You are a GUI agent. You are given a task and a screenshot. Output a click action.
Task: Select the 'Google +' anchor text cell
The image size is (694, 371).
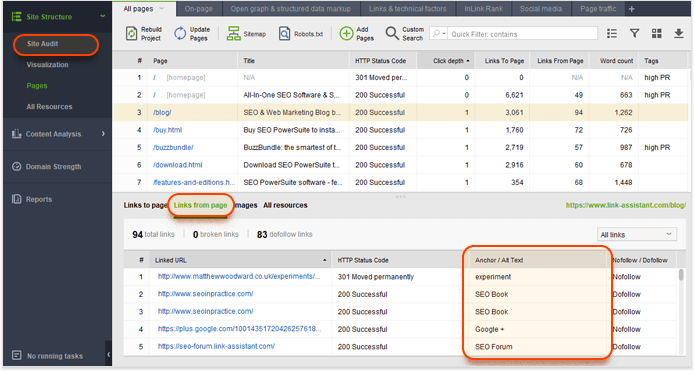[x=490, y=329]
